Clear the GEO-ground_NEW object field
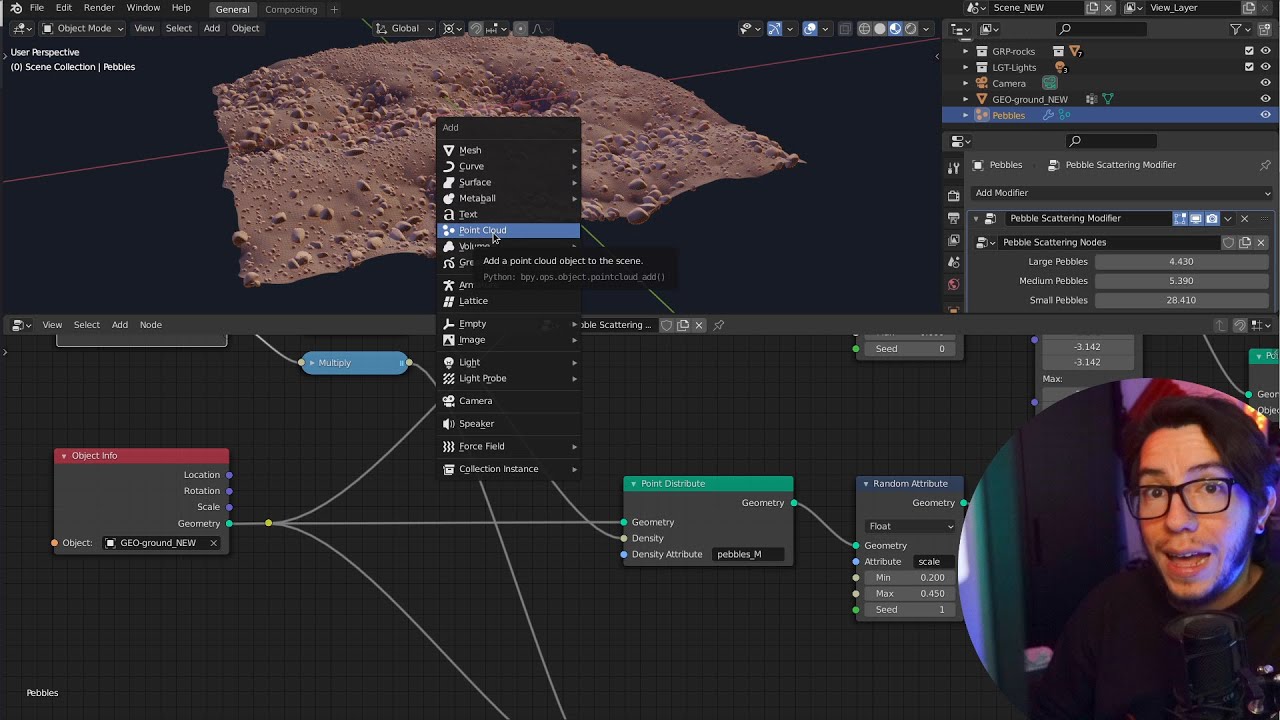Image resolution: width=1280 pixels, height=720 pixels. 213,543
